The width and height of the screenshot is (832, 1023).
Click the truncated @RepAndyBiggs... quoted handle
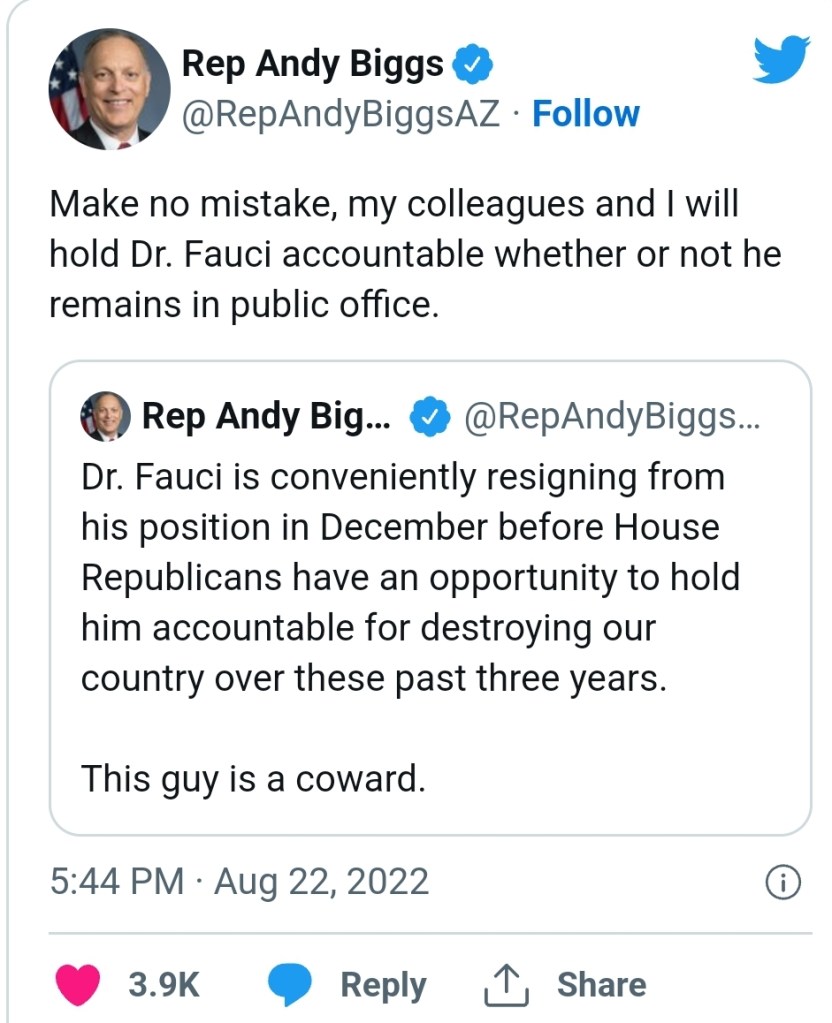tap(612, 416)
